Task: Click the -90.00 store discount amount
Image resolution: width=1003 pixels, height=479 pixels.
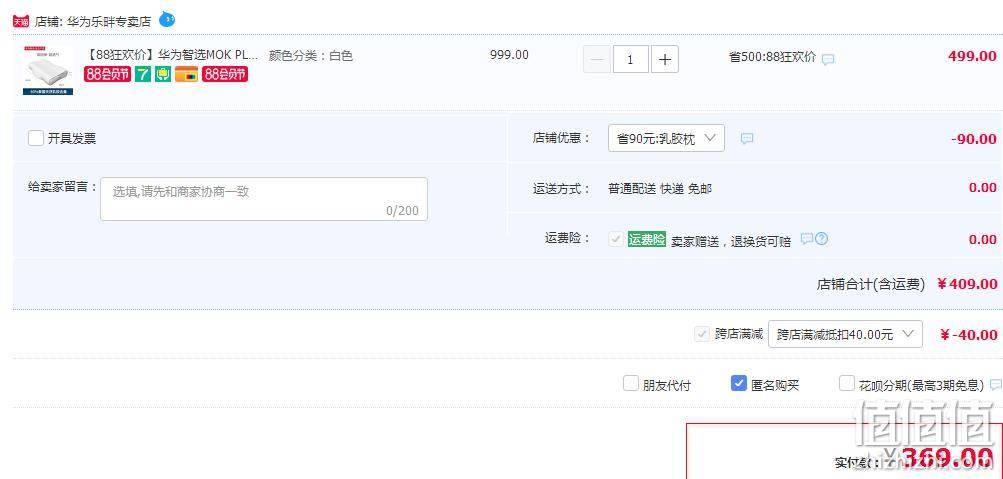Action: point(974,139)
